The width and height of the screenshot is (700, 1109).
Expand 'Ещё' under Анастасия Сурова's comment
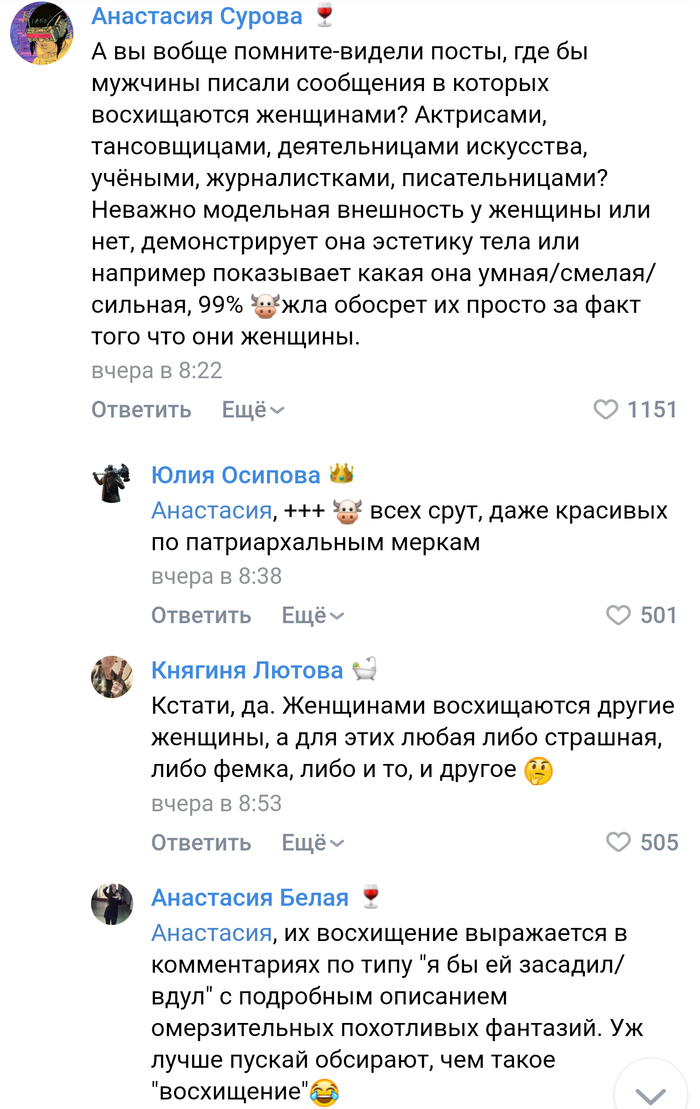pyautogui.click(x=253, y=410)
